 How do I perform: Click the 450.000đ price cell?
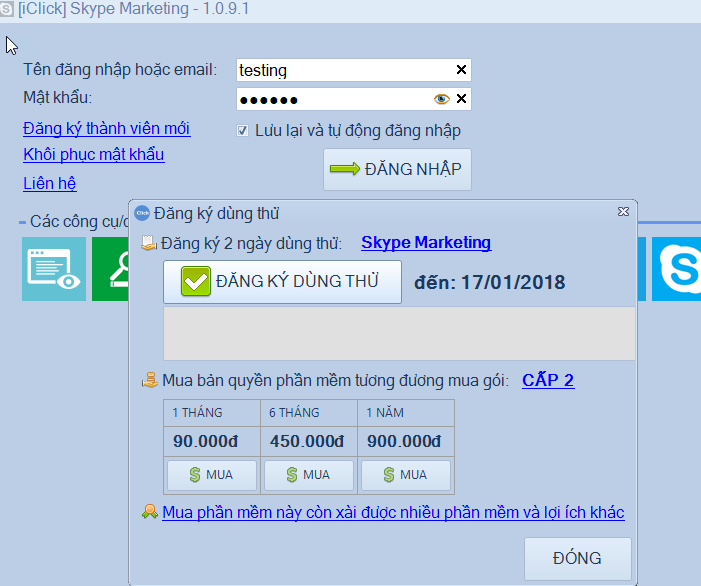[309, 441]
